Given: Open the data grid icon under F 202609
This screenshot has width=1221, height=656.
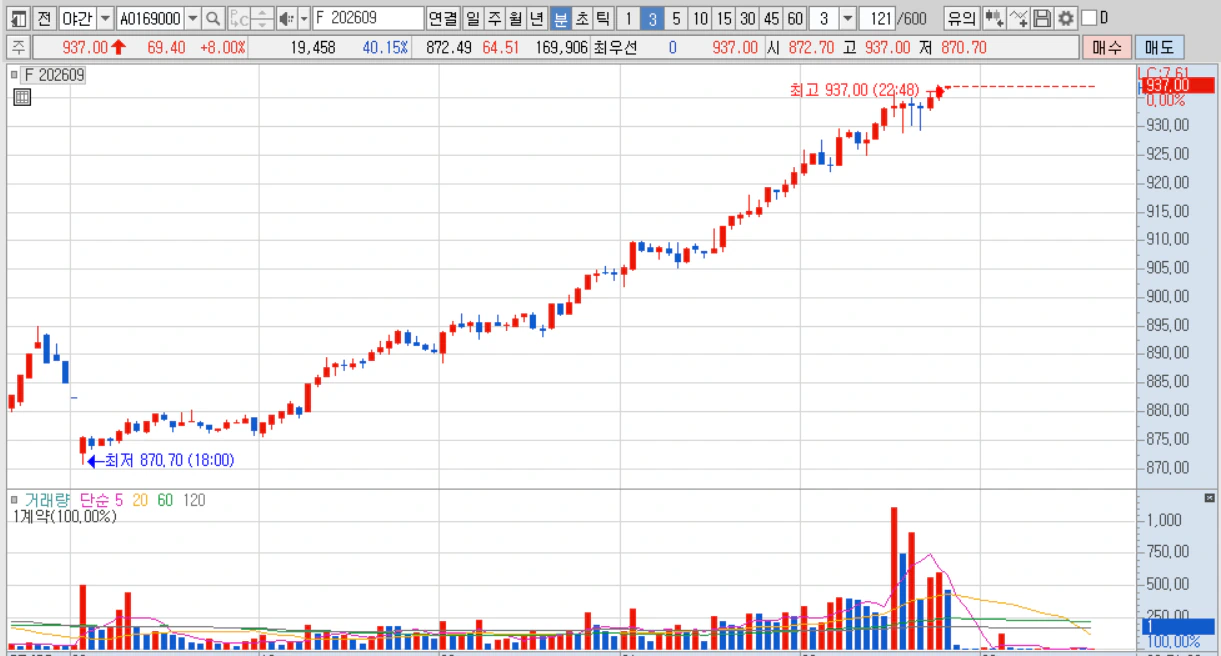Looking at the screenshot, I should pos(22,97).
